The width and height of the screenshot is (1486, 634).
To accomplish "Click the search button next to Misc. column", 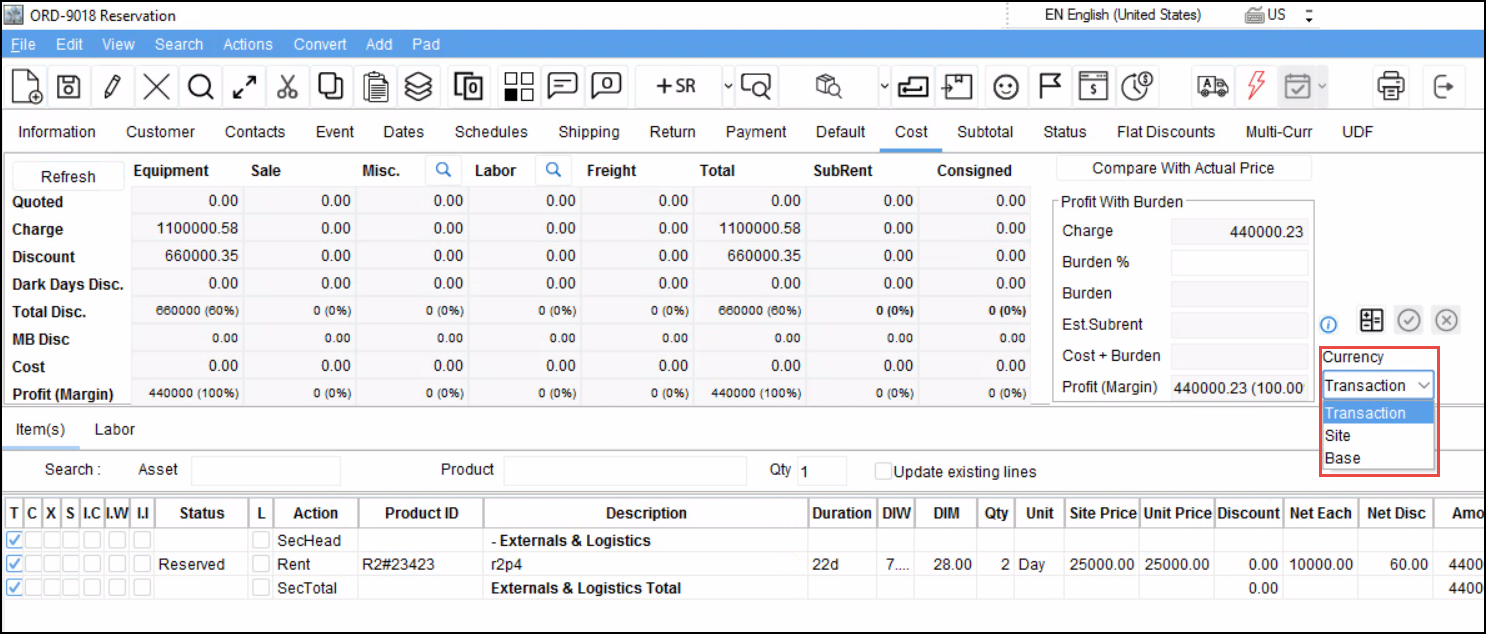I will point(444,170).
